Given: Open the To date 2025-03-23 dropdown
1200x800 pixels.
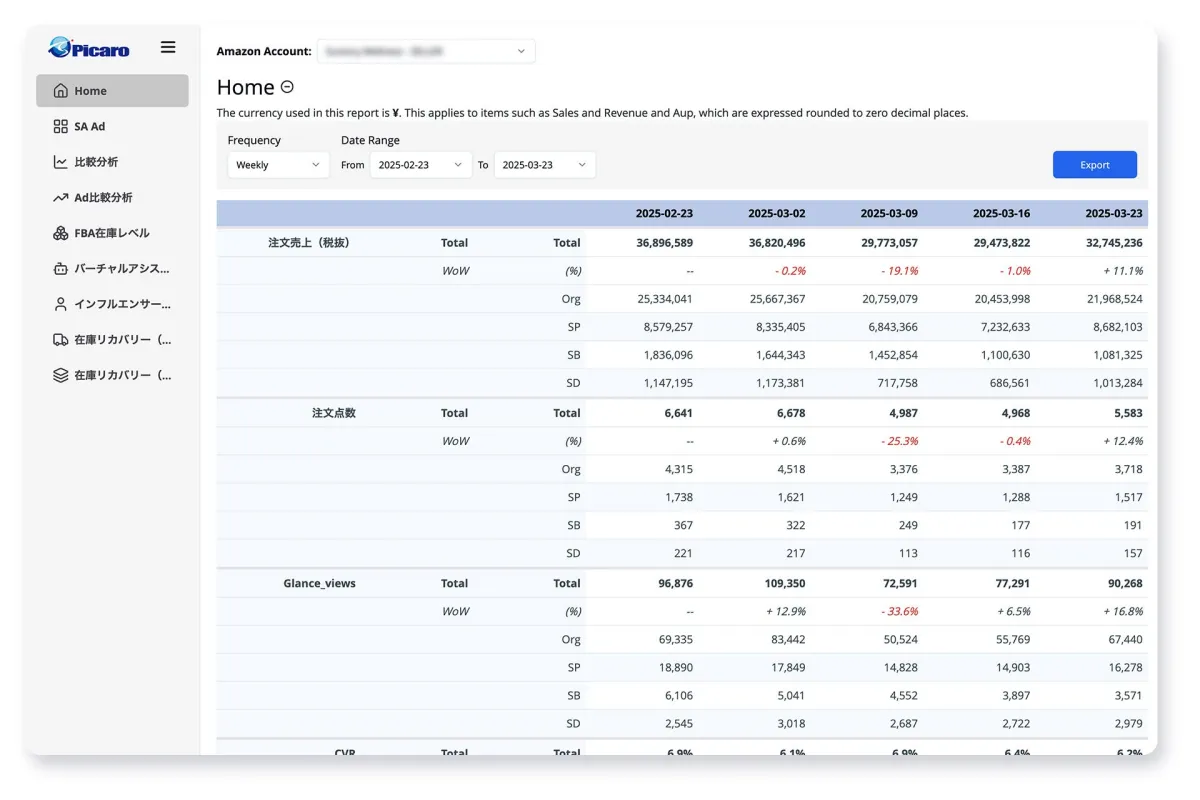Looking at the screenshot, I should tap(544, 165).
